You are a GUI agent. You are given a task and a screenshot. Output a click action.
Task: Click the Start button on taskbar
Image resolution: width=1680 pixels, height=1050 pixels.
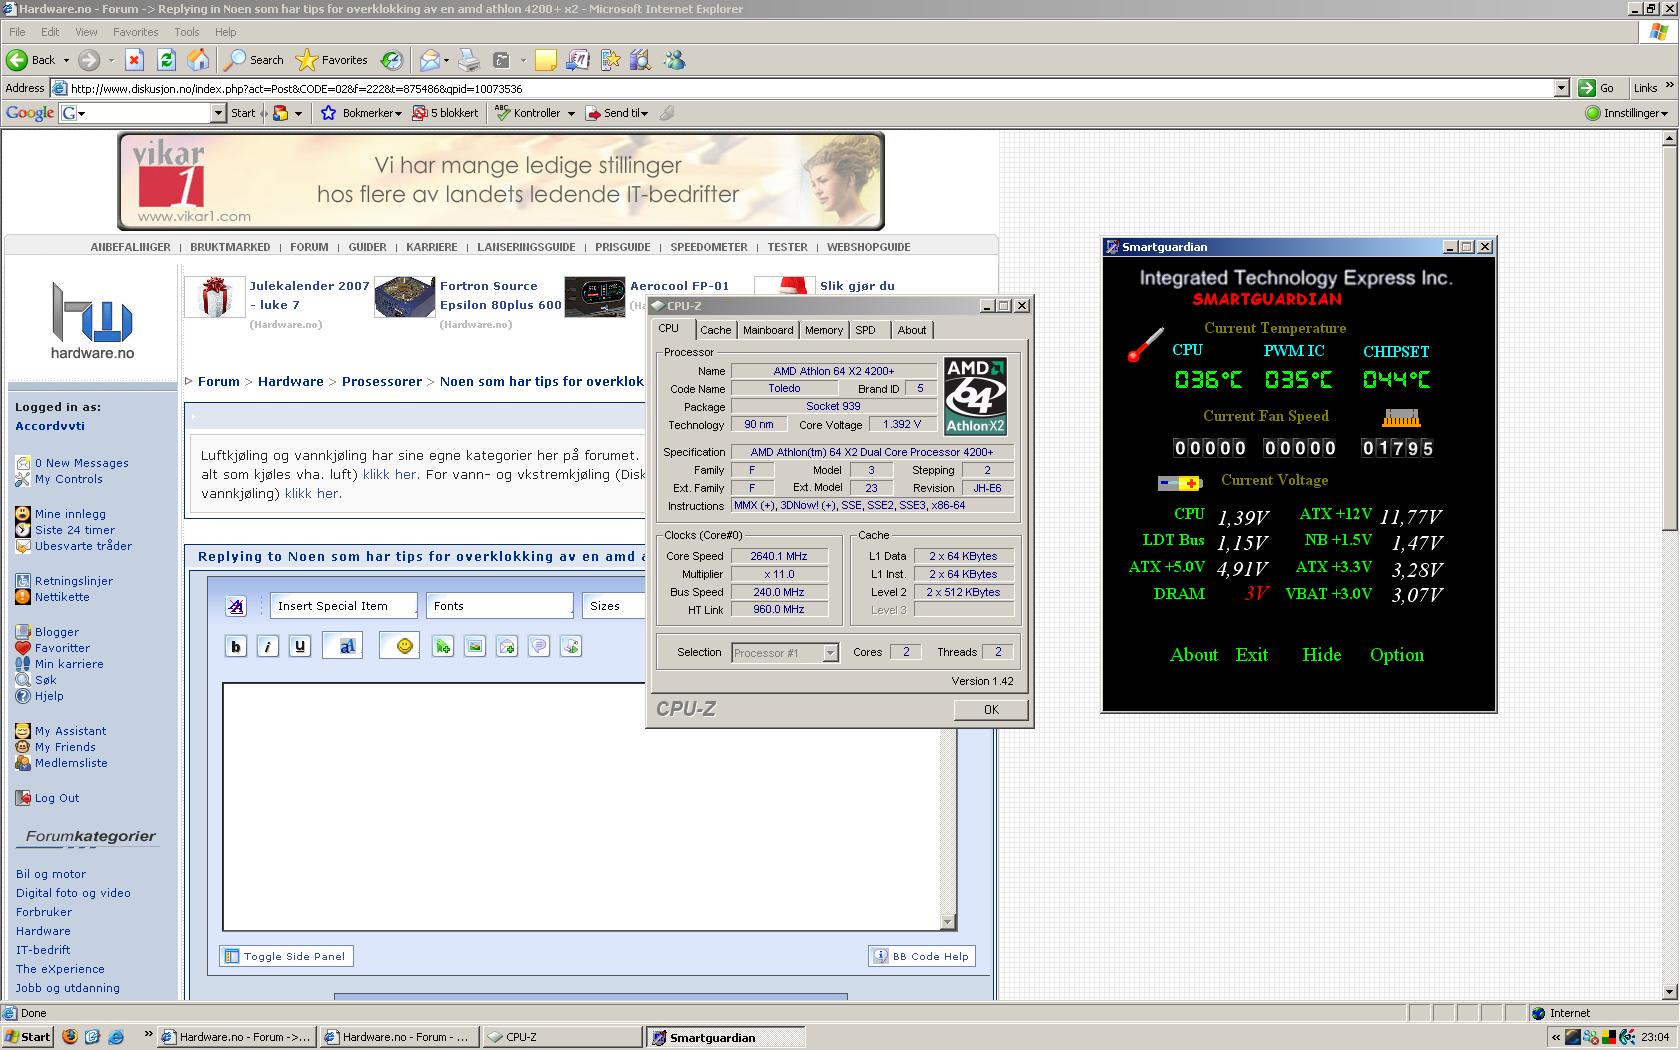click(28, 1037)
